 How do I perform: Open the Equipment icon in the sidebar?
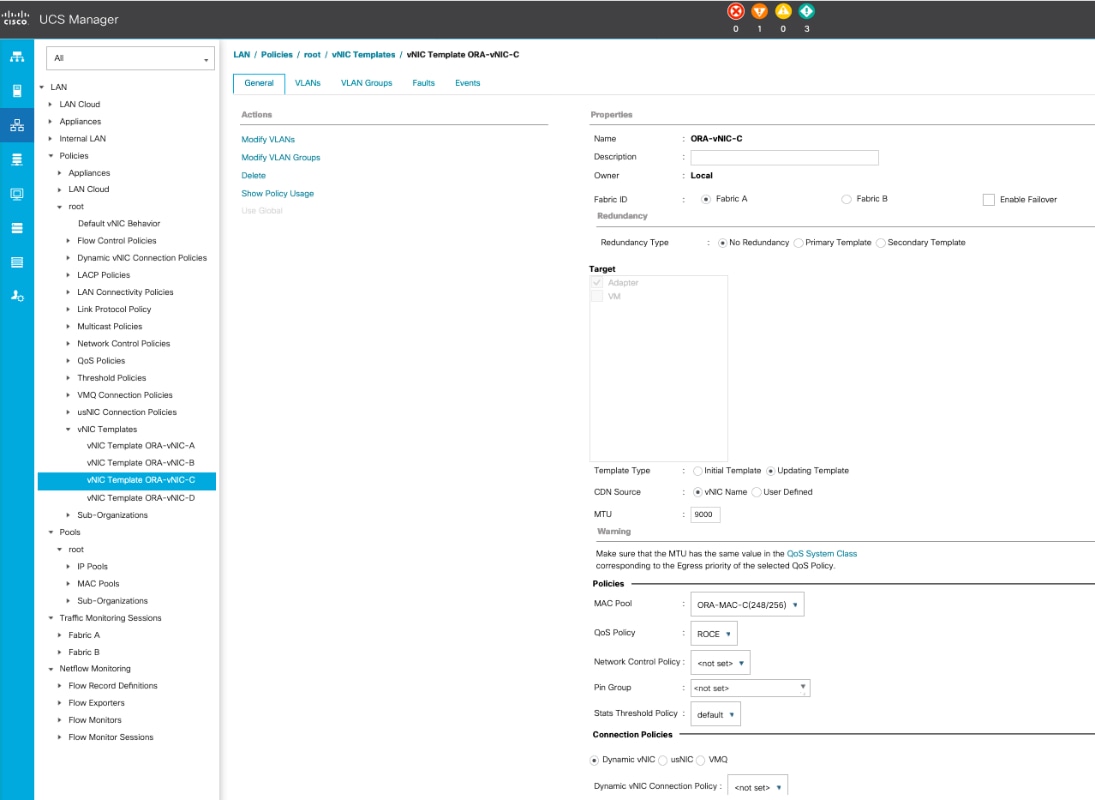17,57
